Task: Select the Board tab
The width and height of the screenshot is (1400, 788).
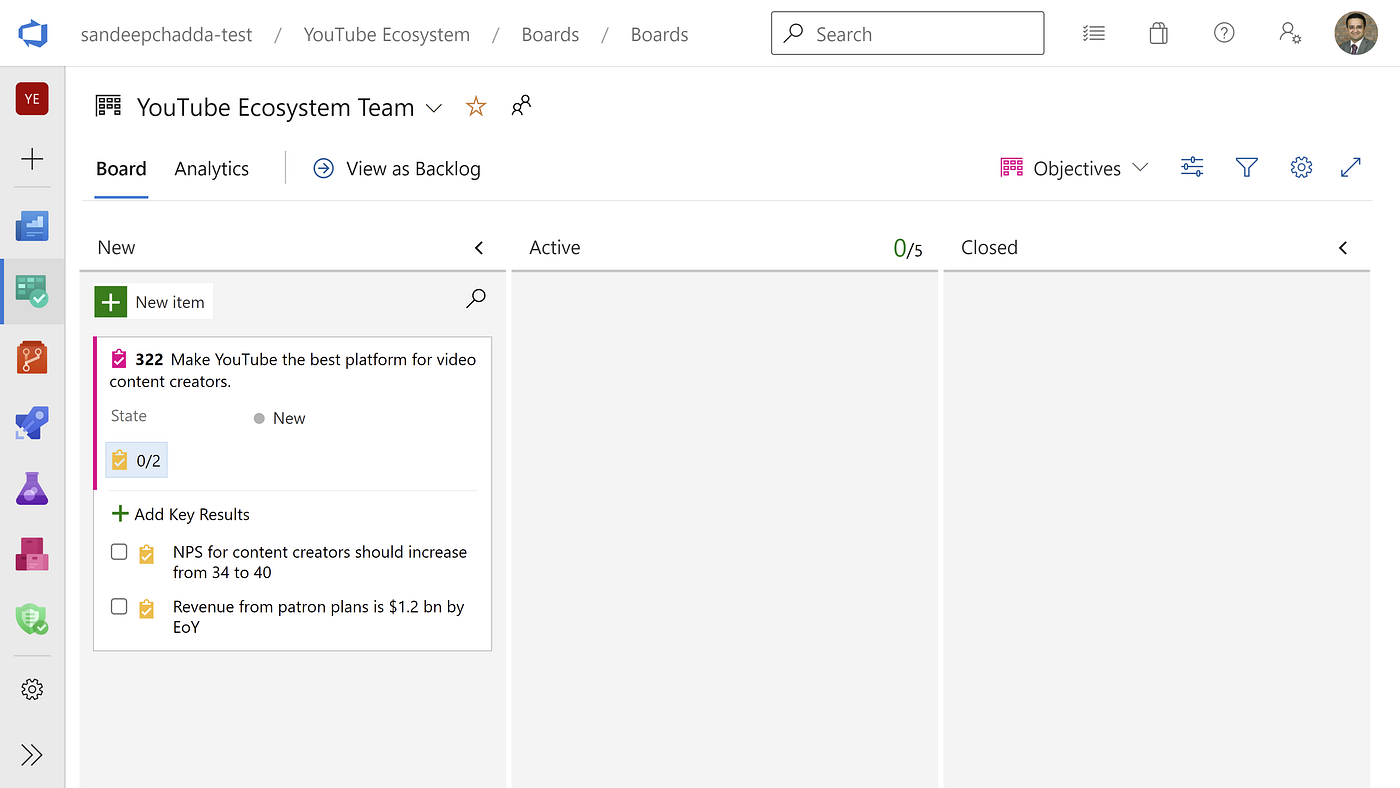Action: (121, 169)
